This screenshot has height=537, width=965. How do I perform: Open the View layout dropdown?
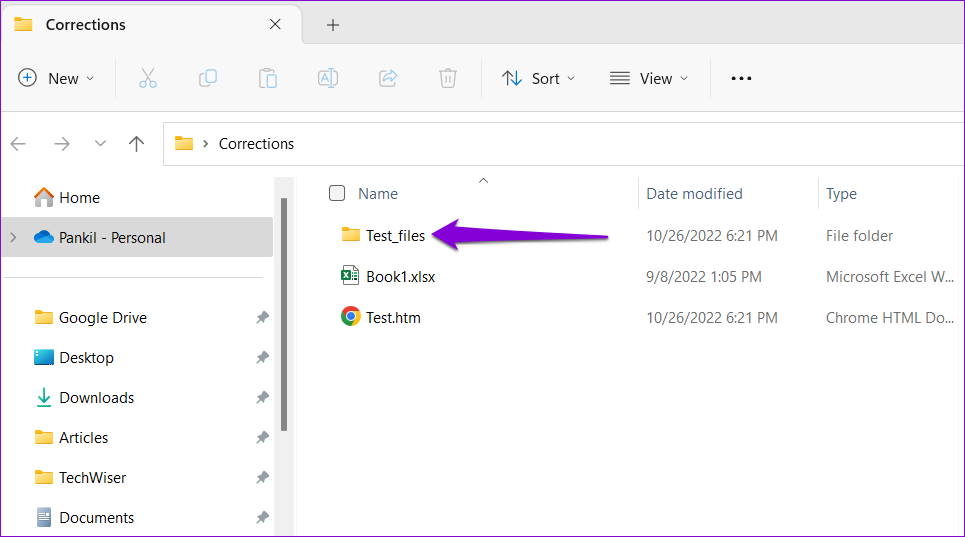click(649, 78)
